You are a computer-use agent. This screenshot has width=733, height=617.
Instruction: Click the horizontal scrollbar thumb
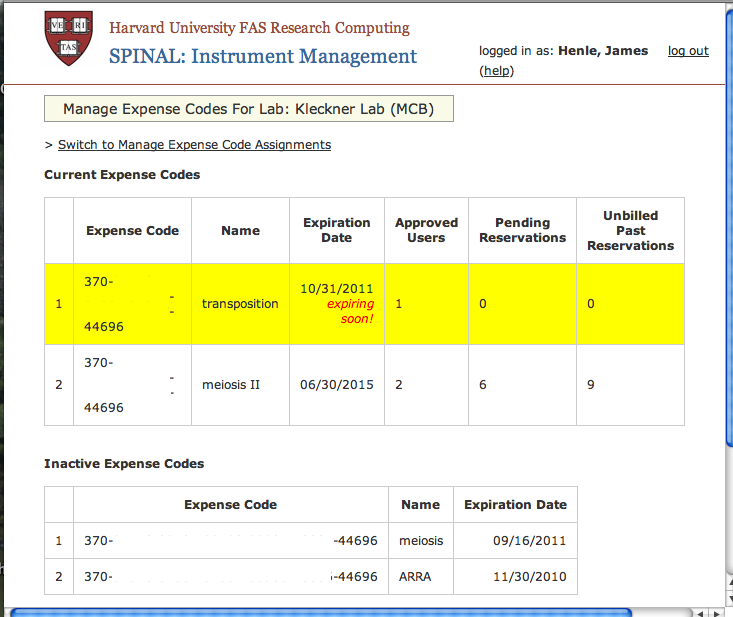coord(321,612)
